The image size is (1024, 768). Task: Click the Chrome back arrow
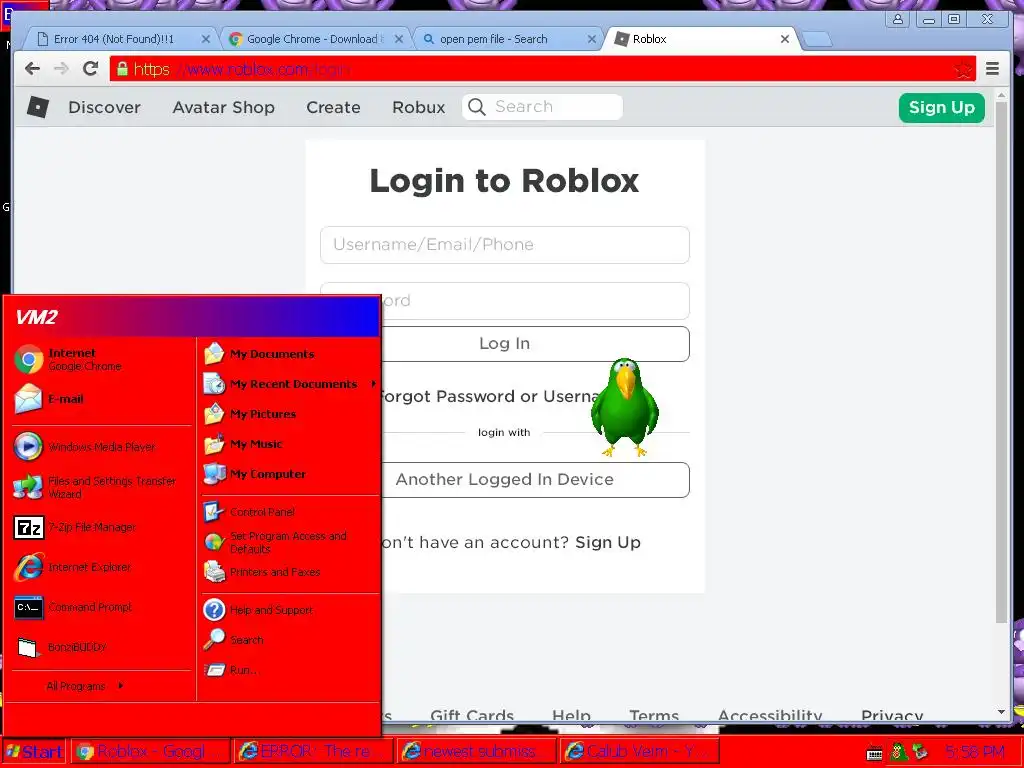(32, 69)
